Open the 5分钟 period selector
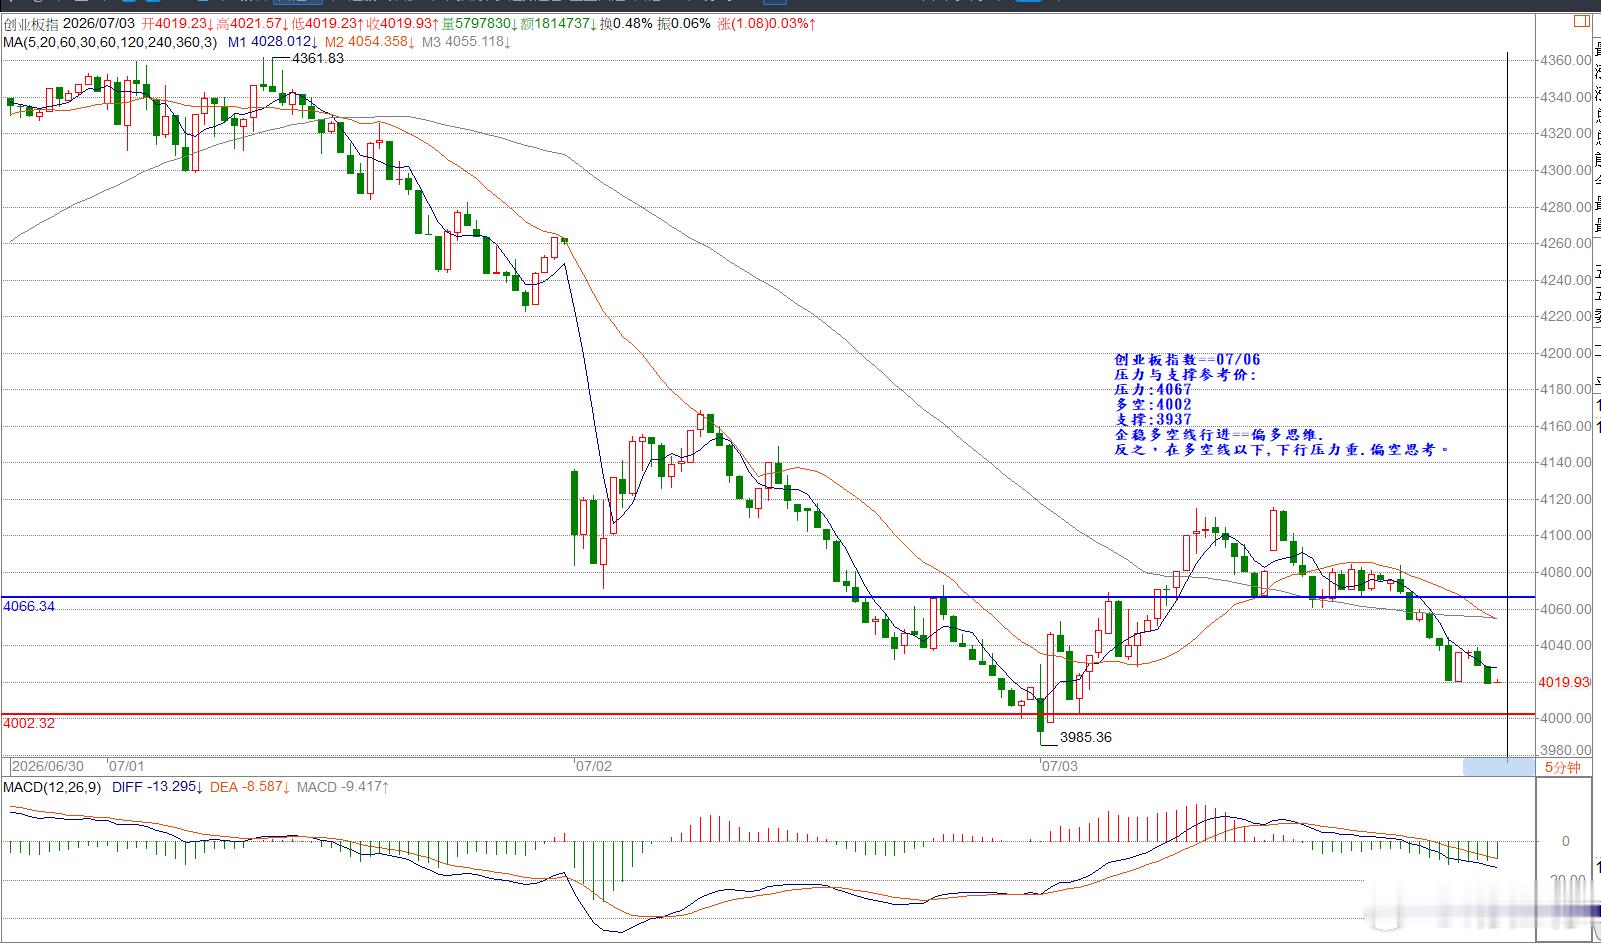Screen dimensions: 1601x947 pyautogui.click(x=1562, y=768)
